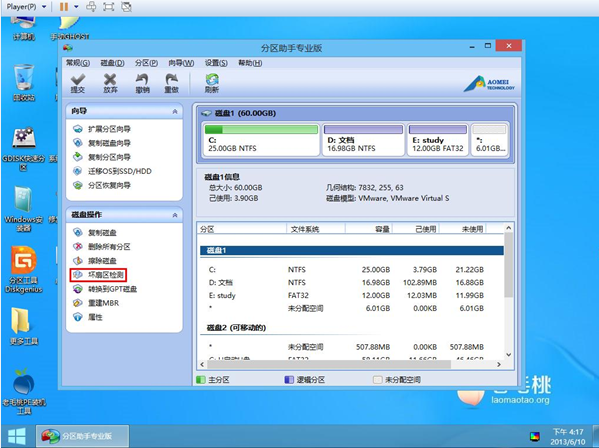Select the 6.01GB 未分配空间 row
Screen dimensions: 599x448
click(x=351, y=308)
